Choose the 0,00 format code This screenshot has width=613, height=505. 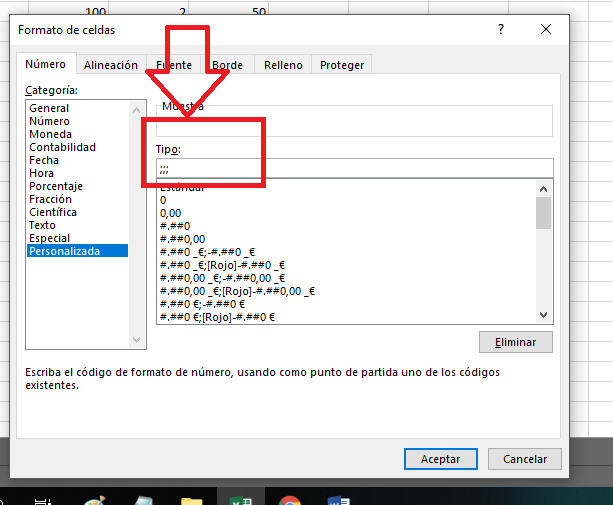pyautogui.click(x=346, y=213)
